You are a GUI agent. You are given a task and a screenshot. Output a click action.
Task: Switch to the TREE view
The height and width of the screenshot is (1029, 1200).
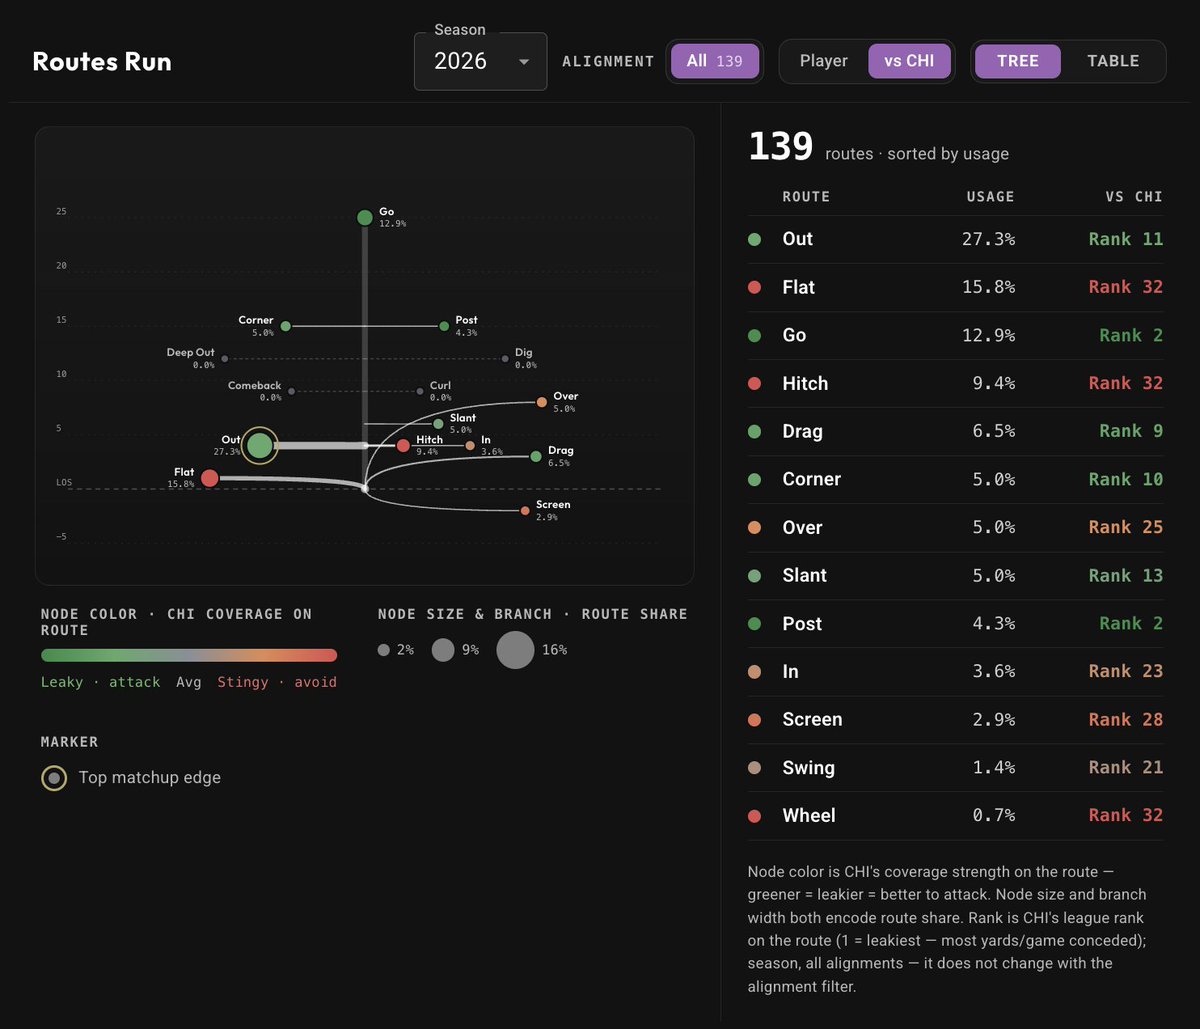click(x=1018, y=61)
